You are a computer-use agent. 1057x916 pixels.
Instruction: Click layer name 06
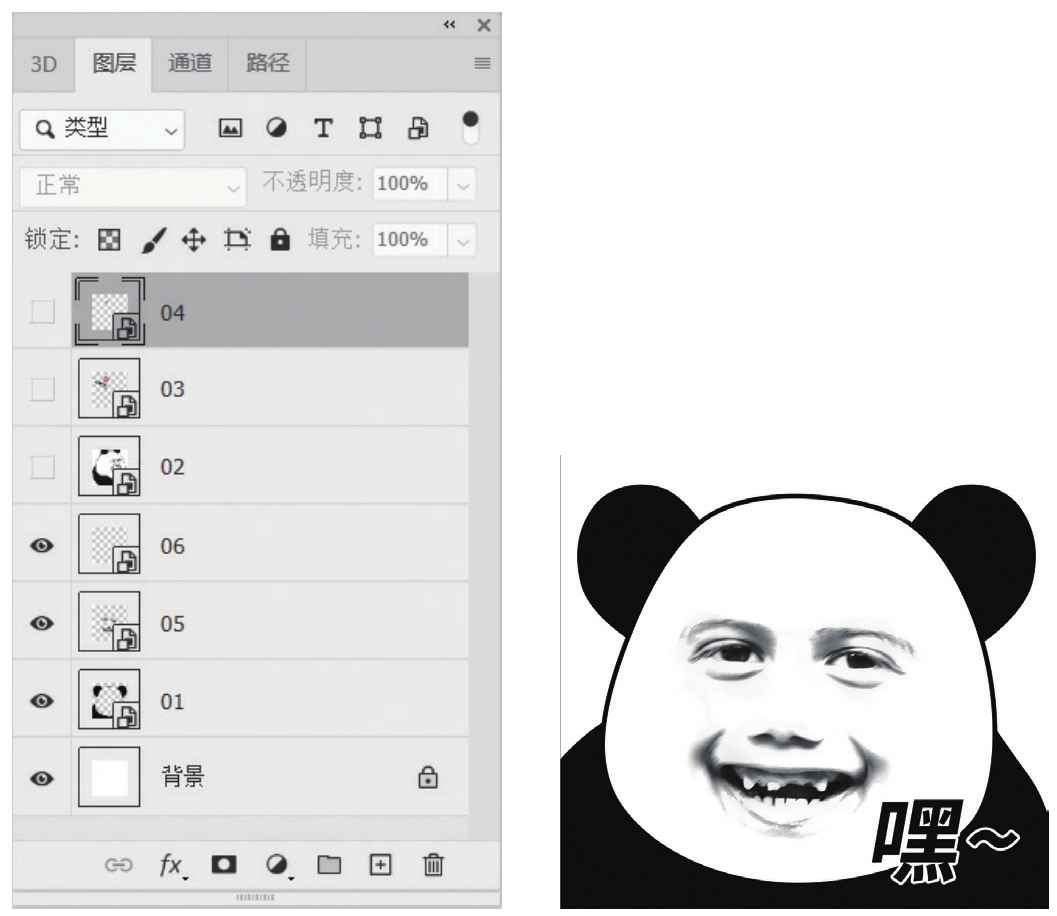[x=173, y=546]
